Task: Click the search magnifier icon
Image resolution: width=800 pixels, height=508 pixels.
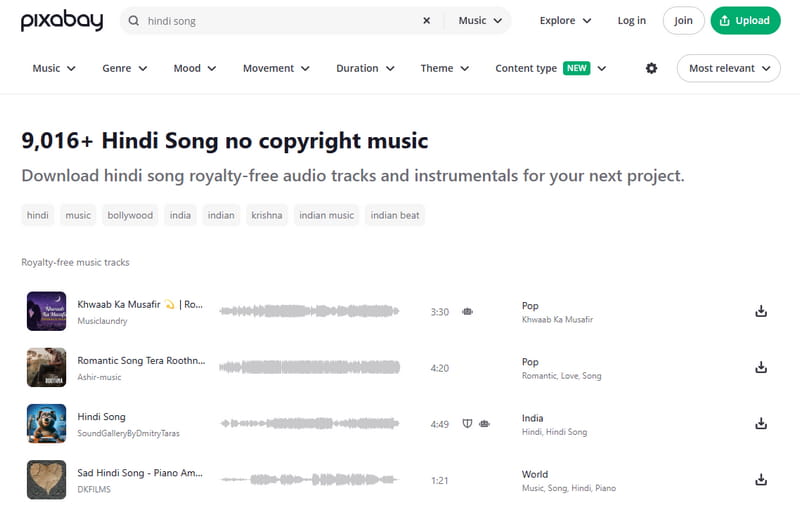Action: (x=134, y=21)
